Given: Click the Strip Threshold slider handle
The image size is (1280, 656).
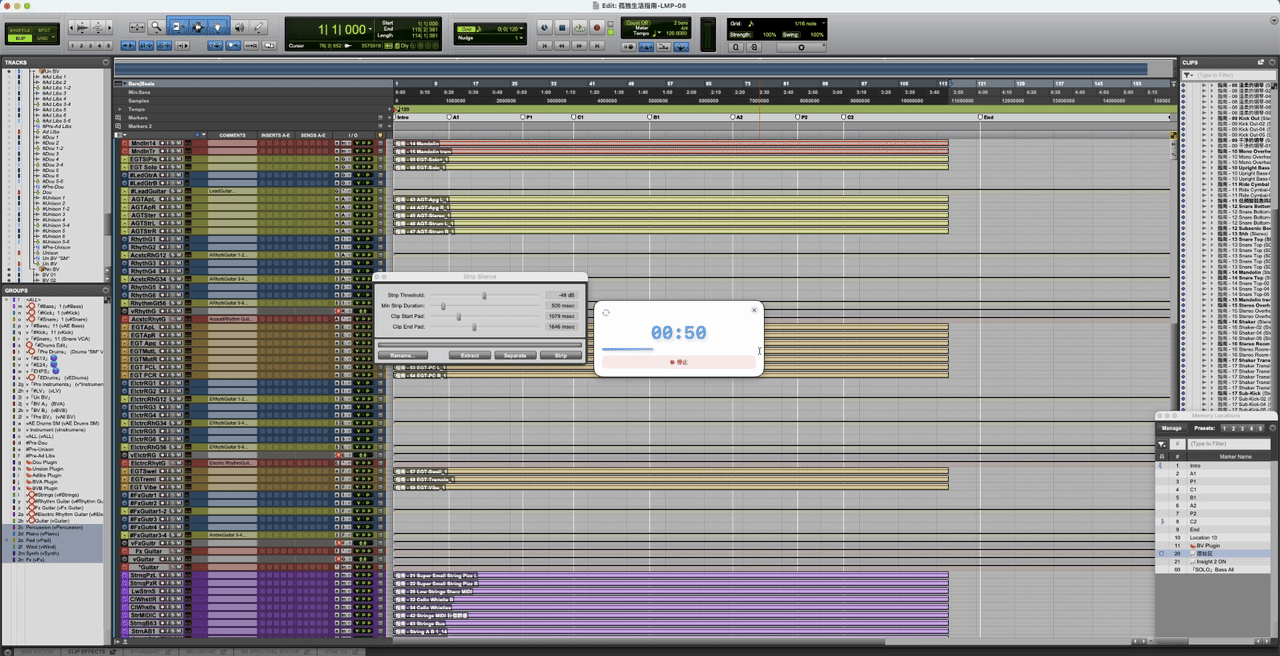Looking at the screenshot, I should pos(484,296).
